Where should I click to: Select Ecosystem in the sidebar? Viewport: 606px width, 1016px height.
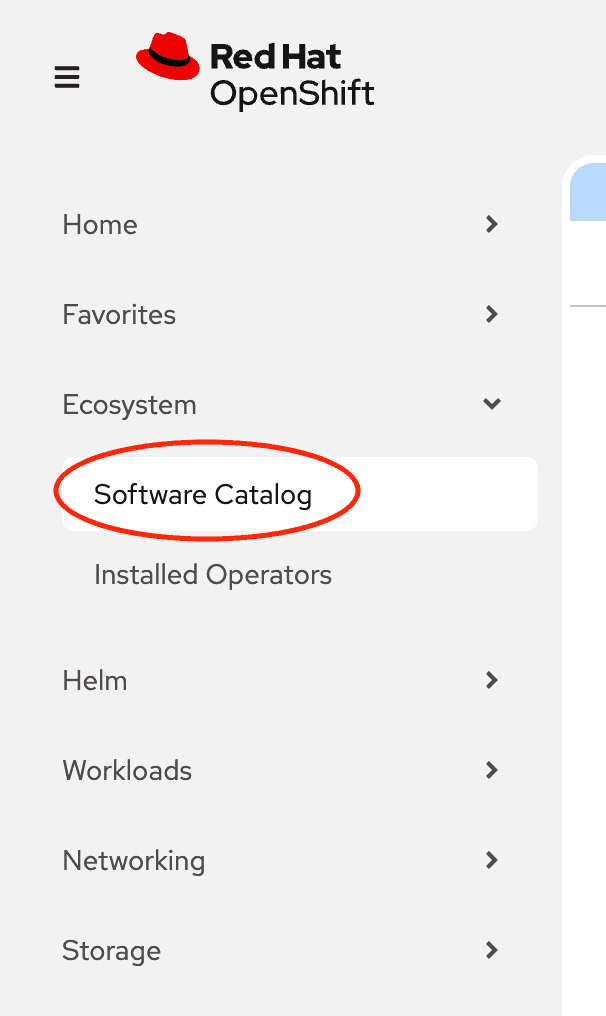129,404
